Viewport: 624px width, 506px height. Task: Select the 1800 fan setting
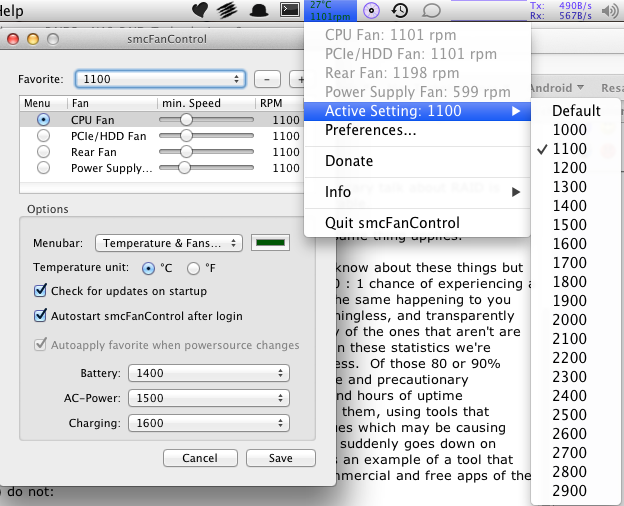pyautogui.click(x=576, y=282)
